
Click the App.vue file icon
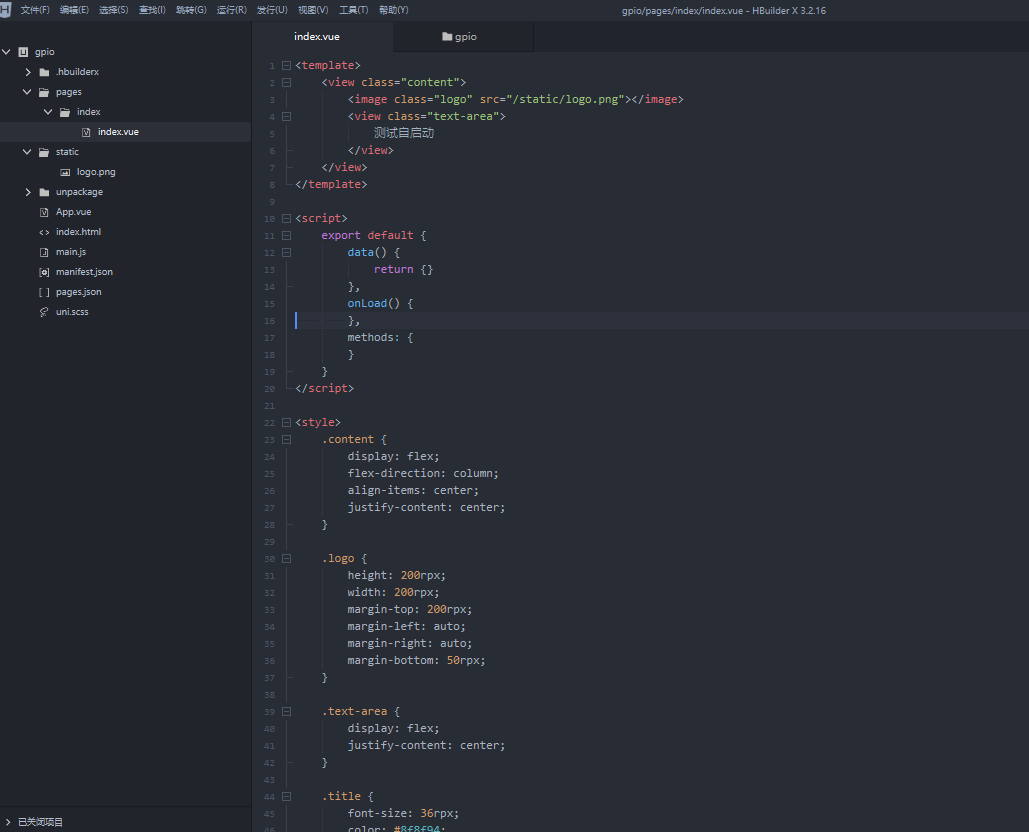(44, 212)
